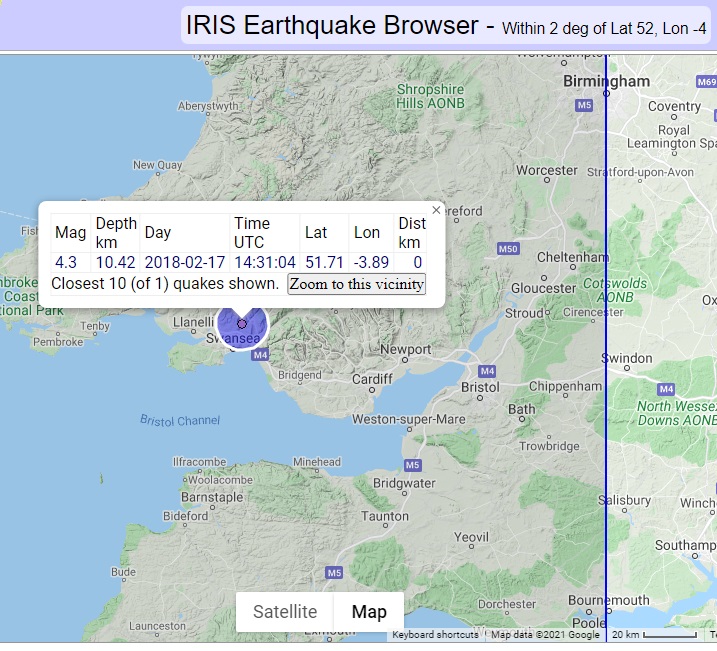717x651 pixels.
Task: Click the Dist km column header
Action: [412, 233]
